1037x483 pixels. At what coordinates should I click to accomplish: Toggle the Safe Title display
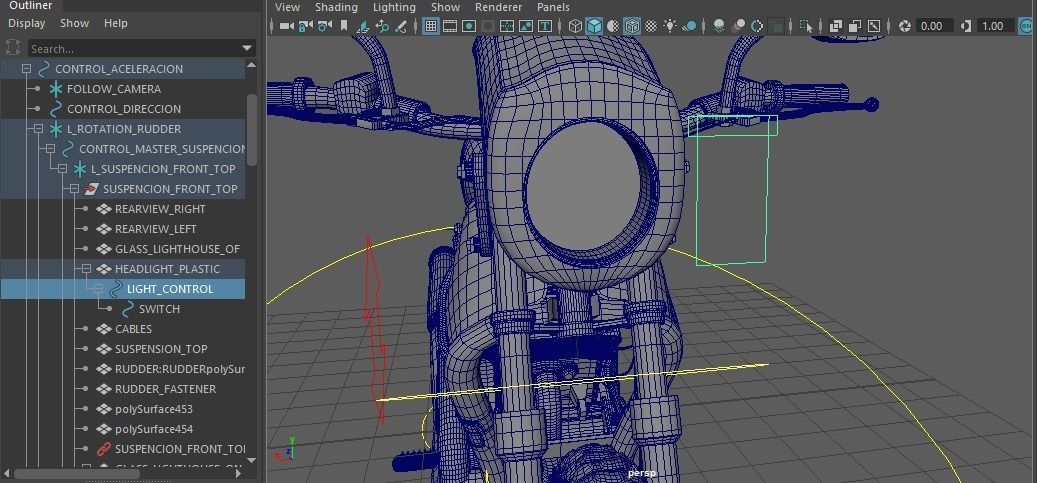coord(545,26)
